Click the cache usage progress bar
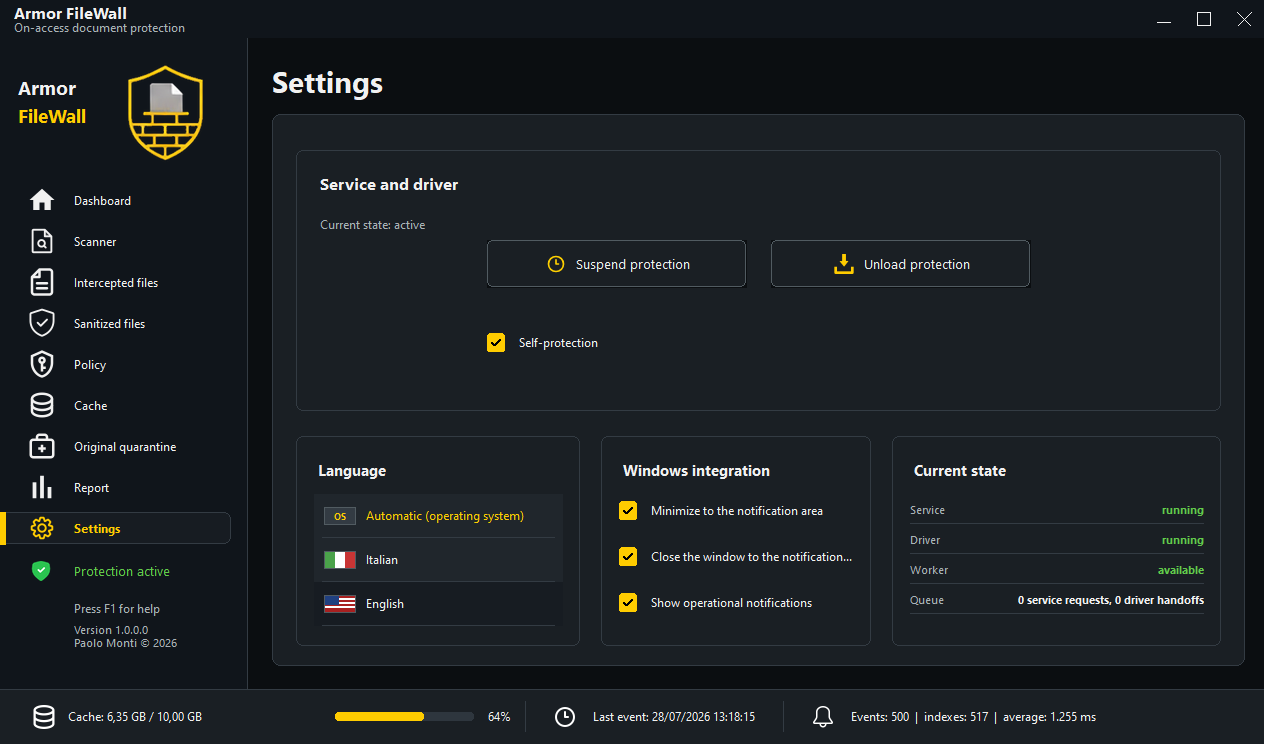1264x744 pixels. (404, 717)
